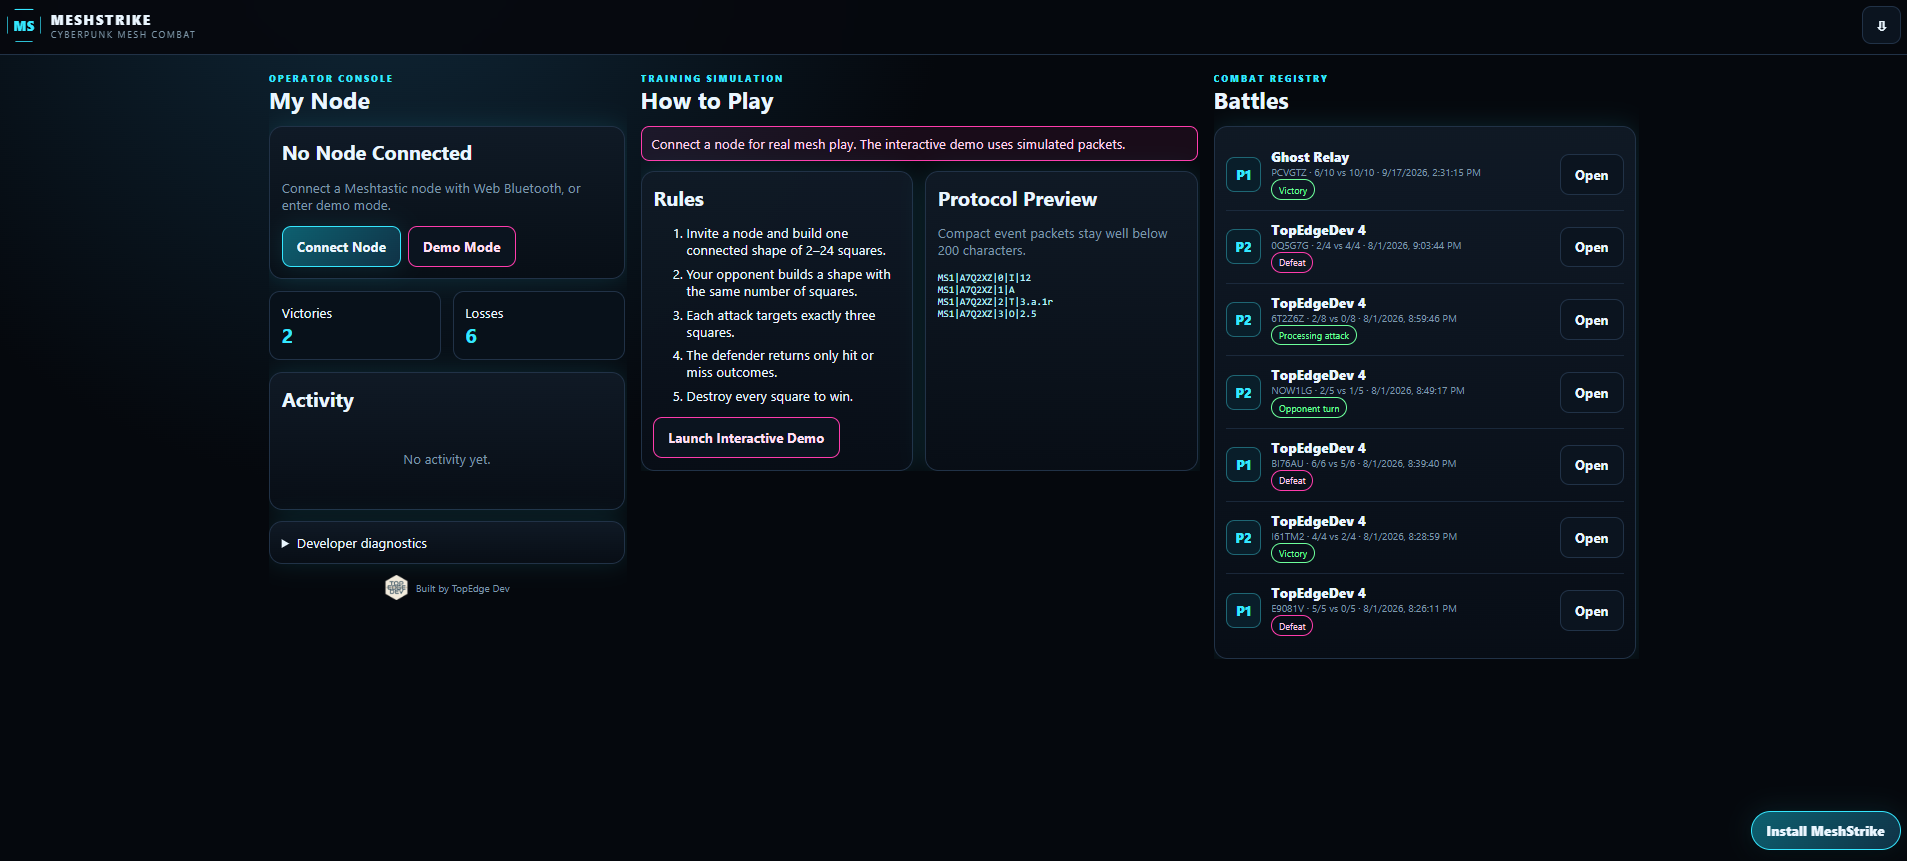Open the battle with code E9081V
This screenshot has width=1907, height=861.
[x=1591, y=611]
